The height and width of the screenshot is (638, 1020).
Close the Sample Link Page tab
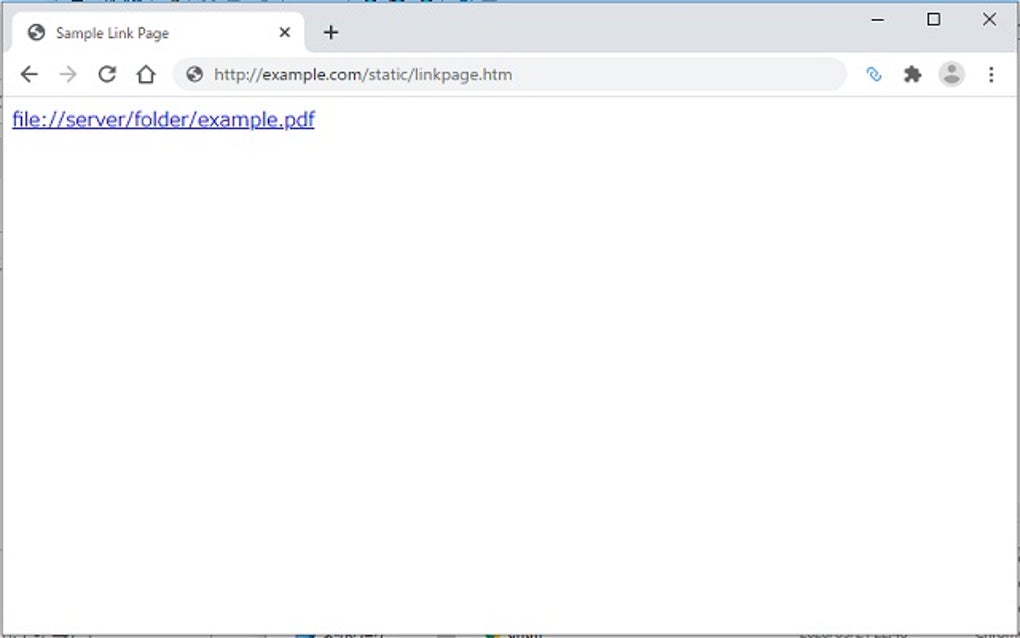(x=283, y=32)
